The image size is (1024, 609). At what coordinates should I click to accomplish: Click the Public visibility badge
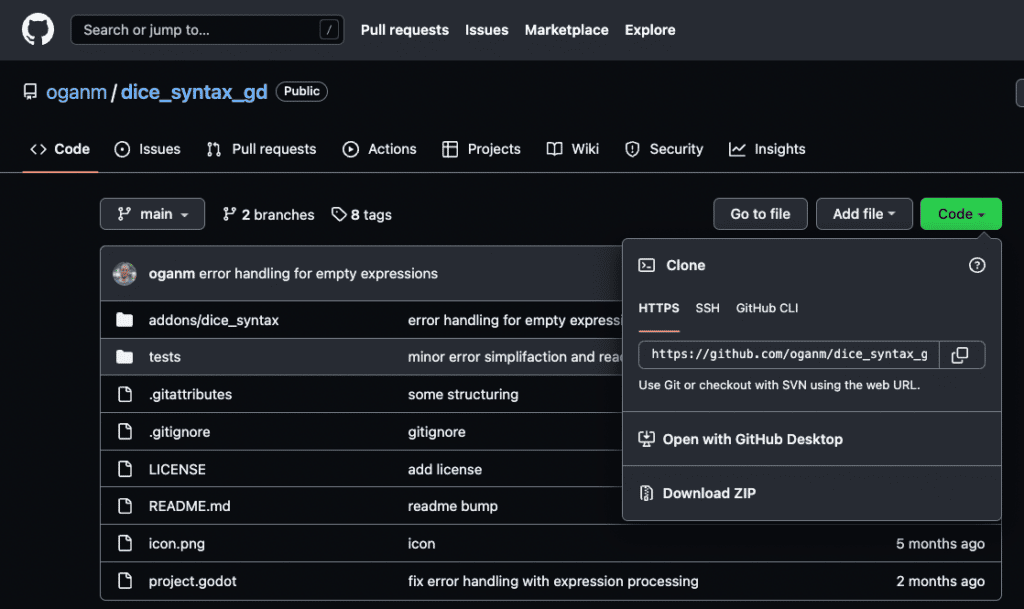click(x=302, y=91)
